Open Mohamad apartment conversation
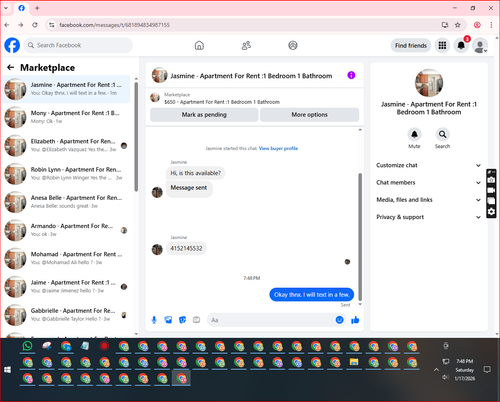 coord(66,258)
